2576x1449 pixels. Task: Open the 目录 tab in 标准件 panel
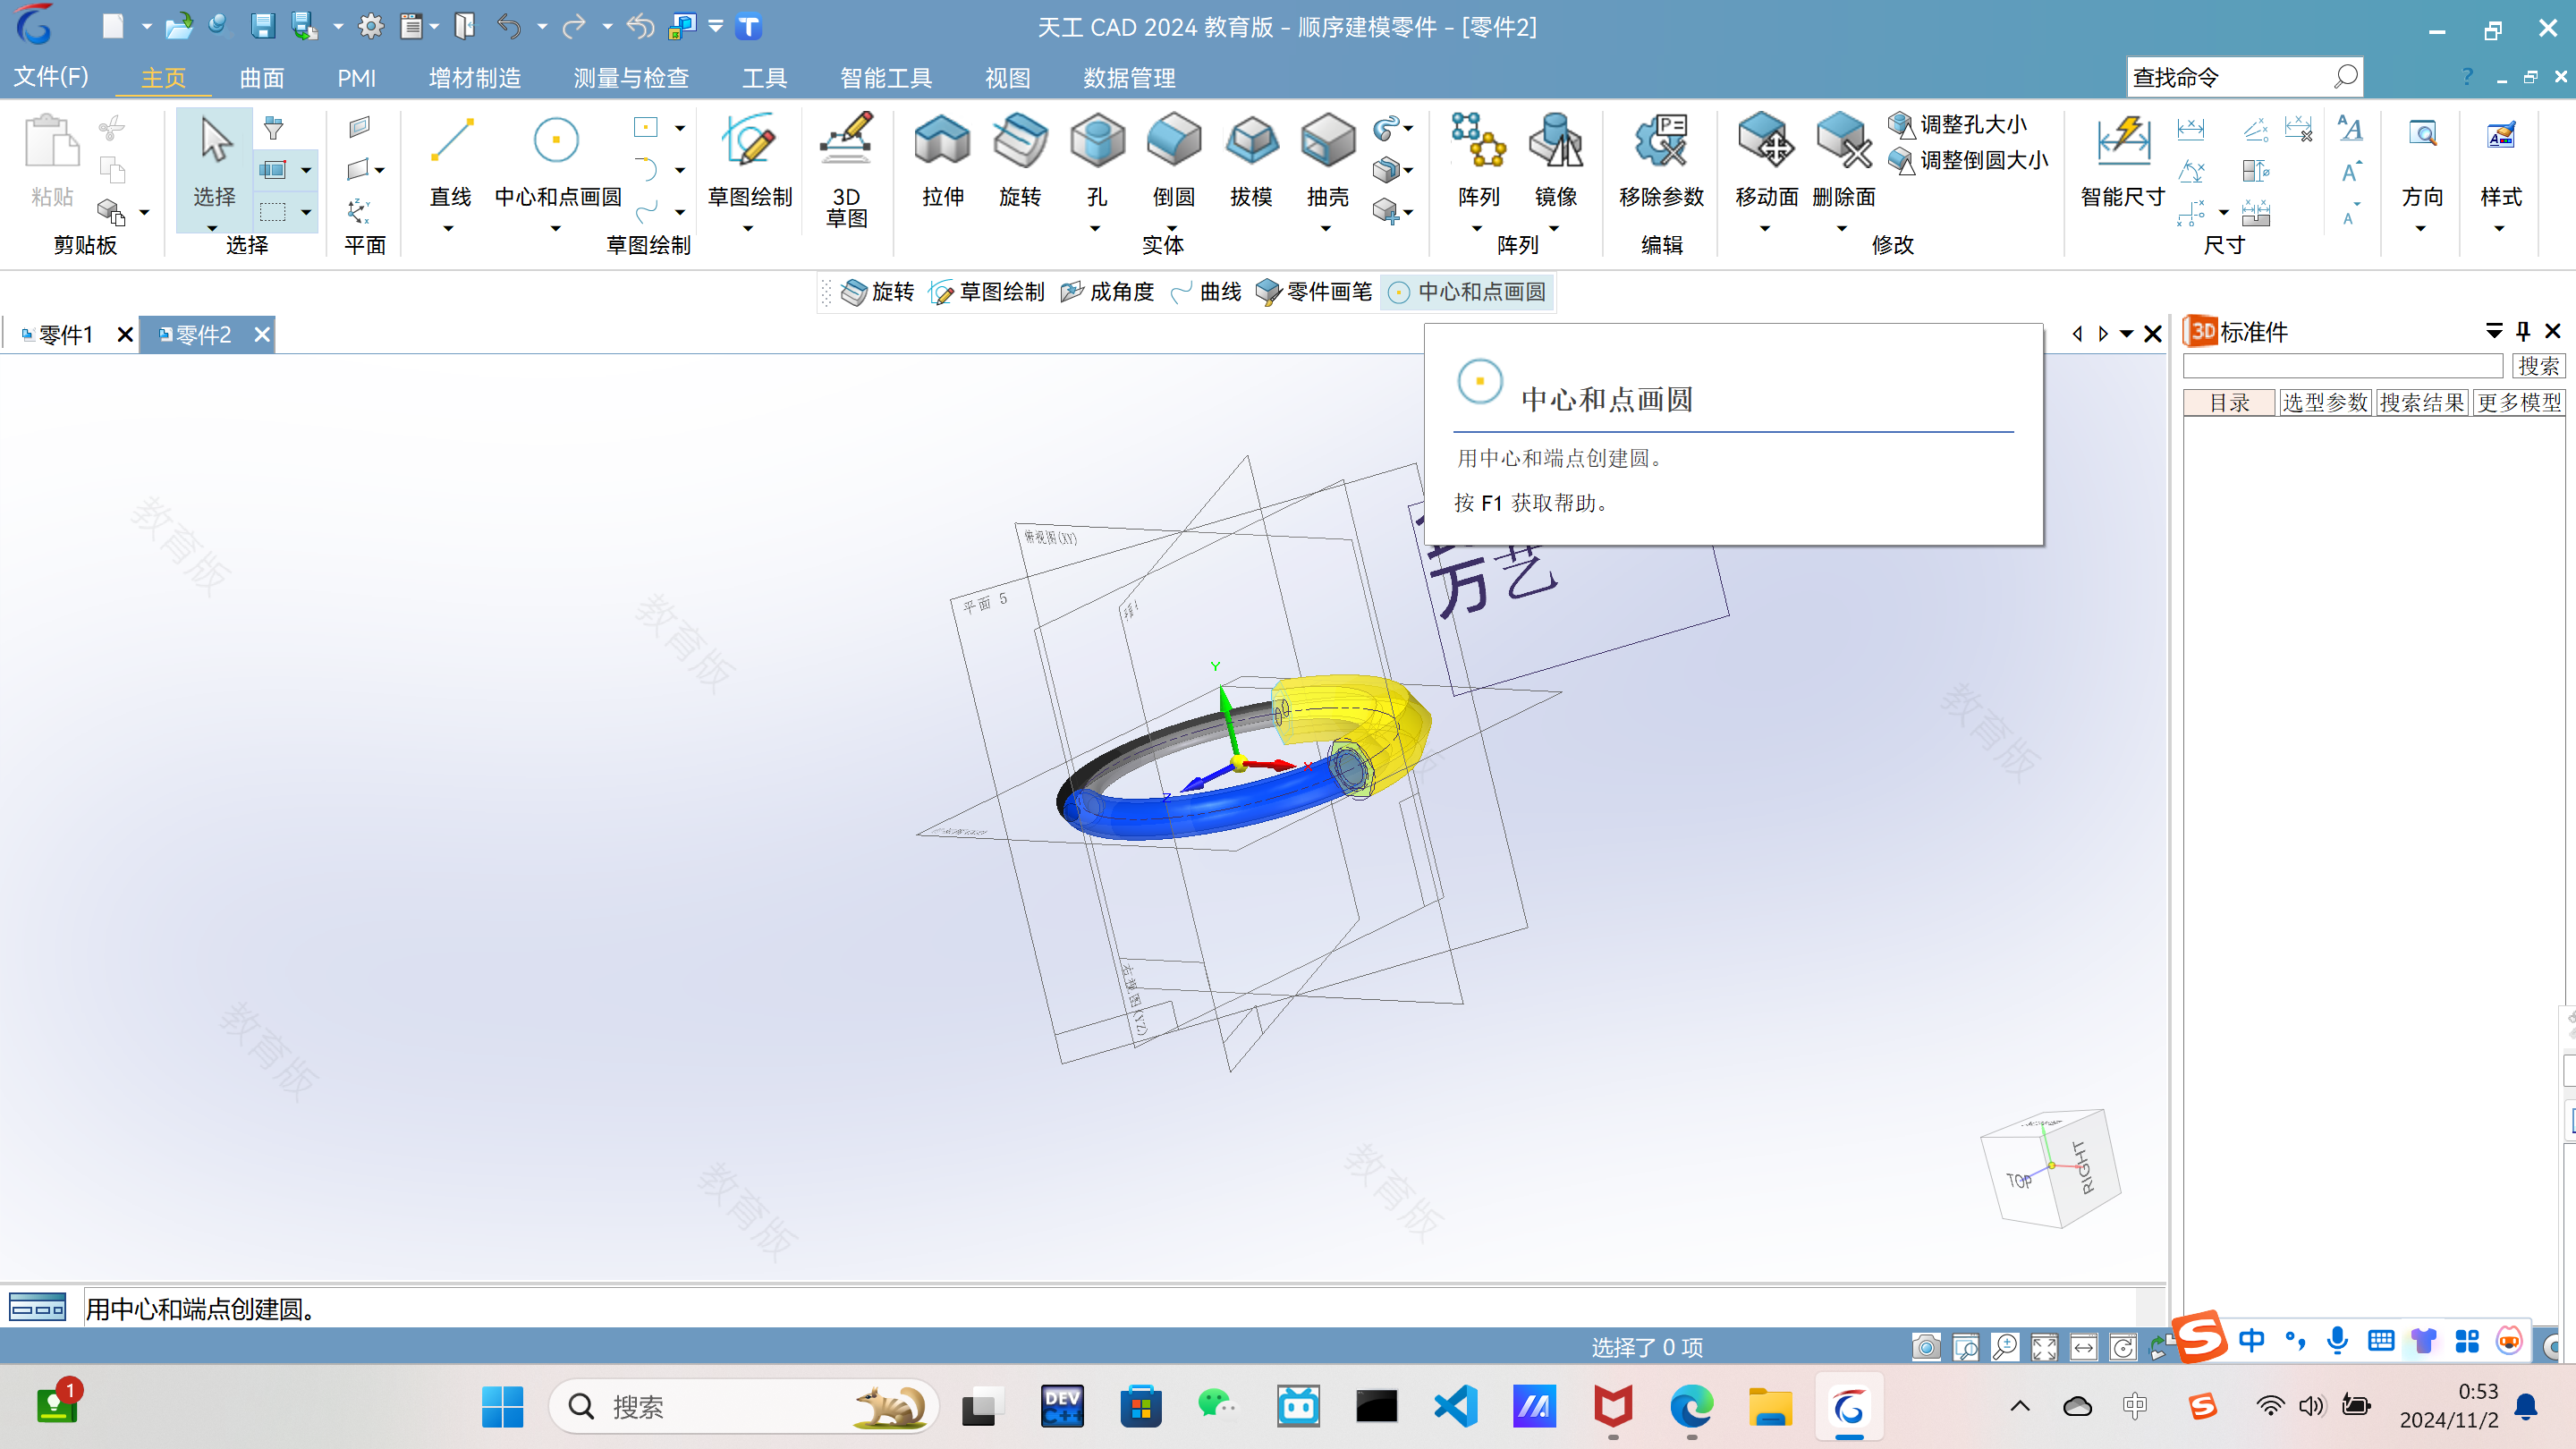coord(2229,402)
